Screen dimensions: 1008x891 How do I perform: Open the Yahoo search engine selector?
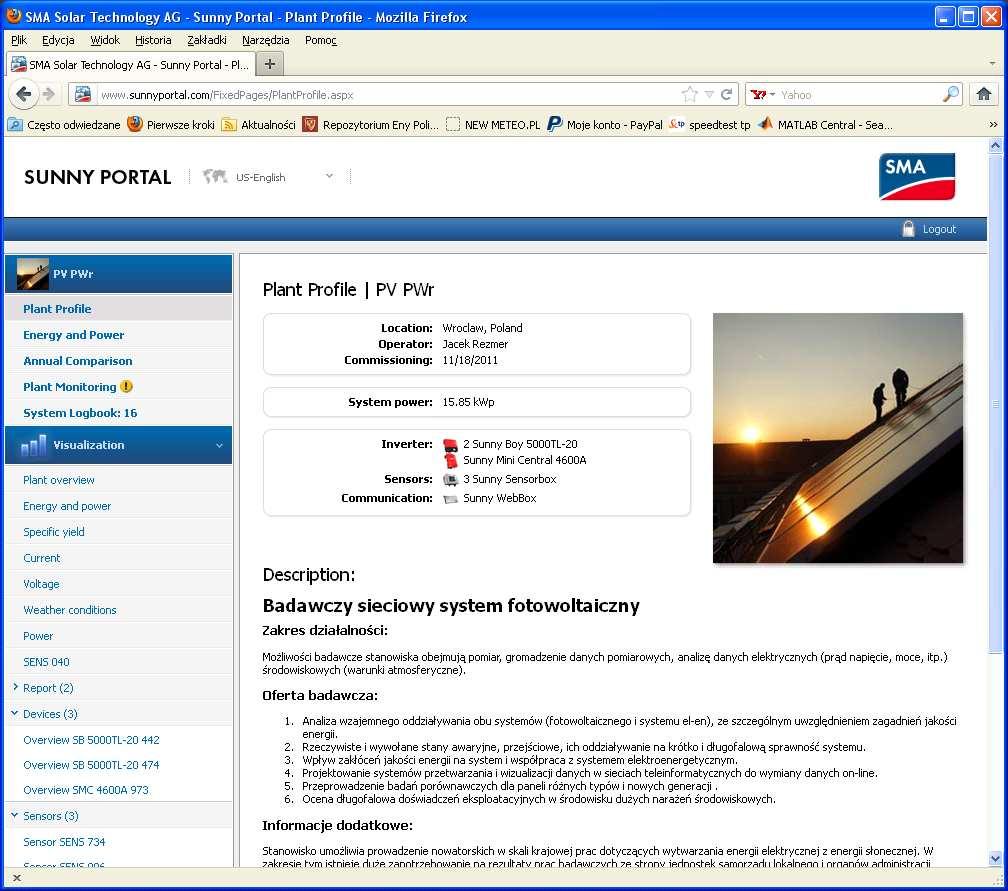(763, 94)
